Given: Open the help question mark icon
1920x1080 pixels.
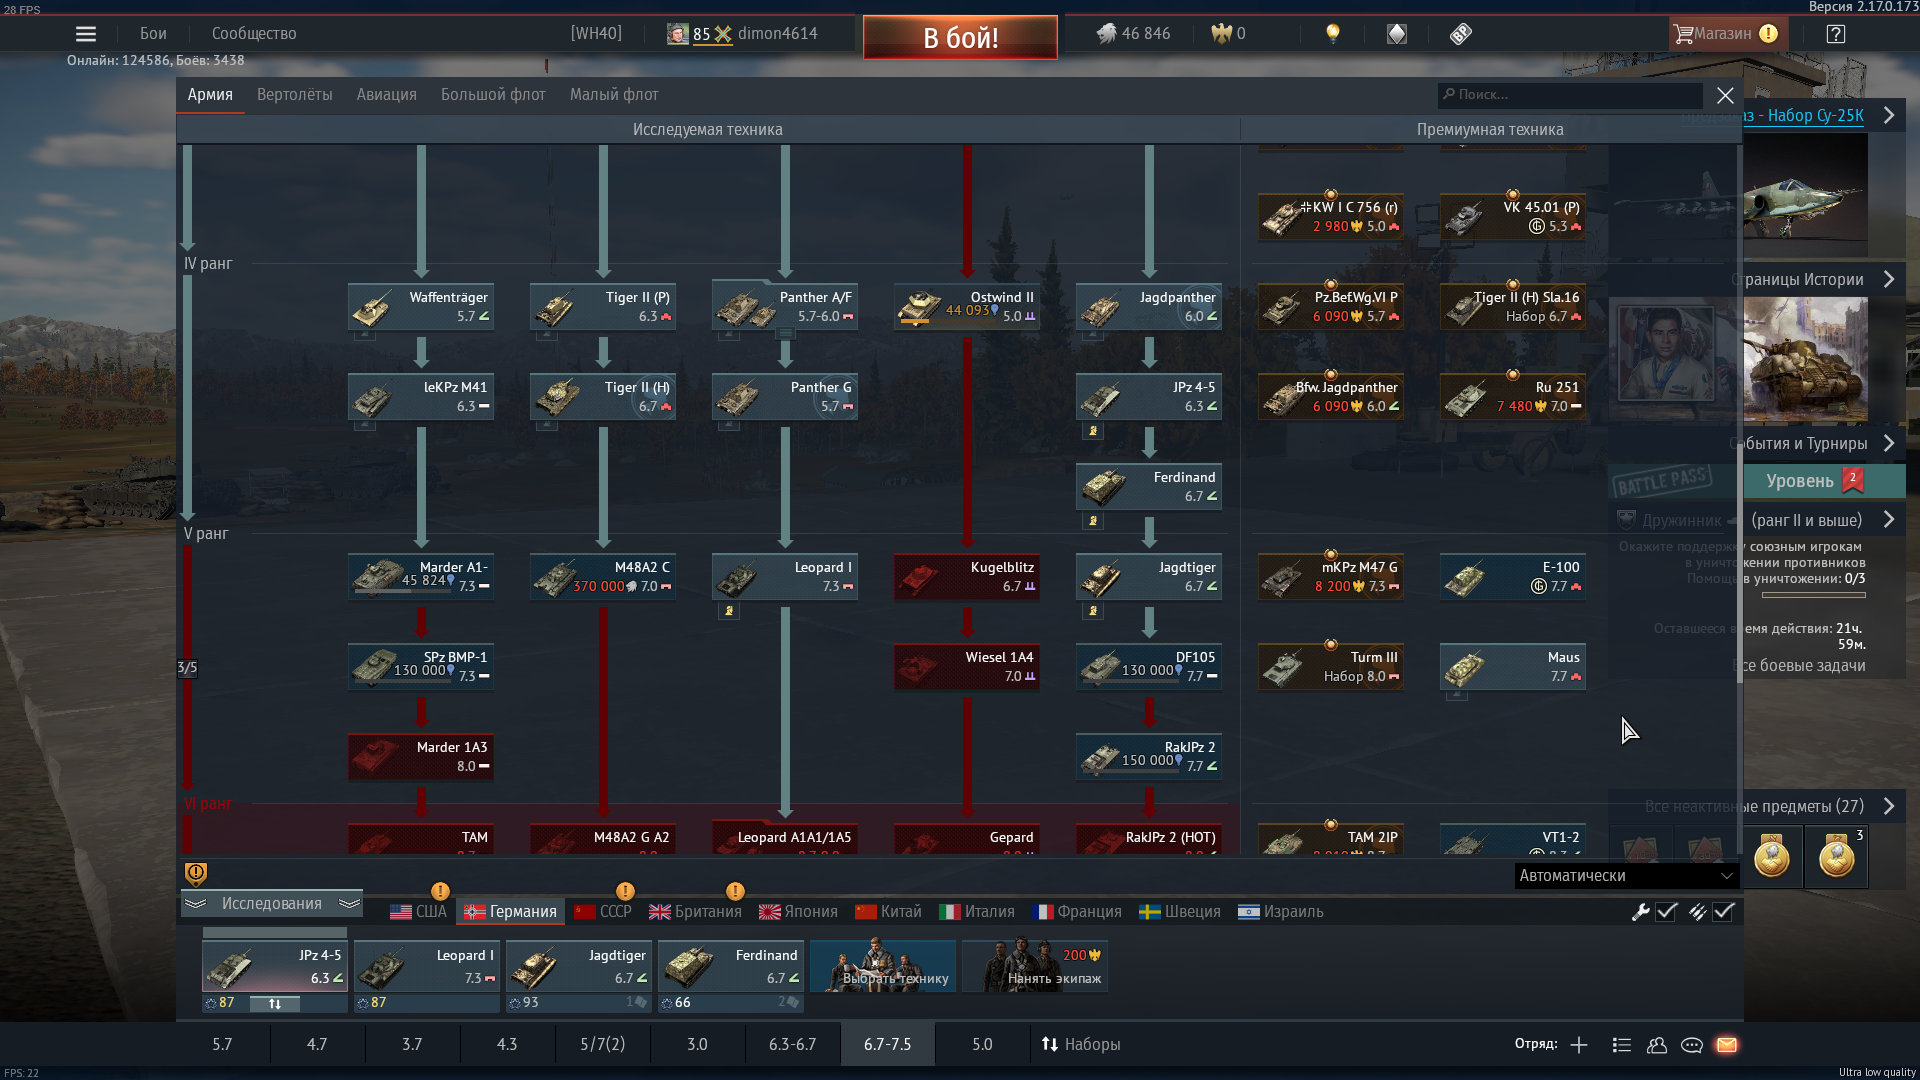Looking at the screenshot, I should point(1835,34).
